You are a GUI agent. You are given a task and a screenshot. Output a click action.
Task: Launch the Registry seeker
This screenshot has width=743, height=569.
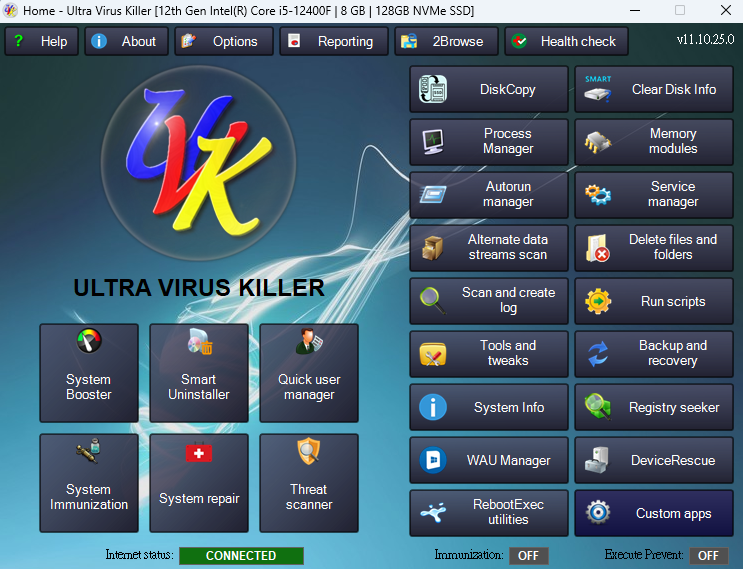pyautogui.click(x=654, y=407)
